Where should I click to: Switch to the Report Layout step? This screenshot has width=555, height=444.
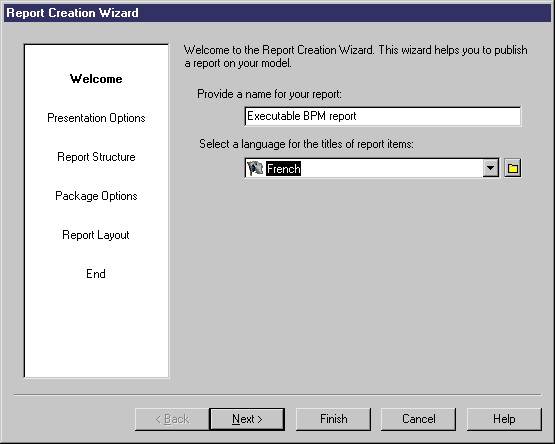pos(96,235)
